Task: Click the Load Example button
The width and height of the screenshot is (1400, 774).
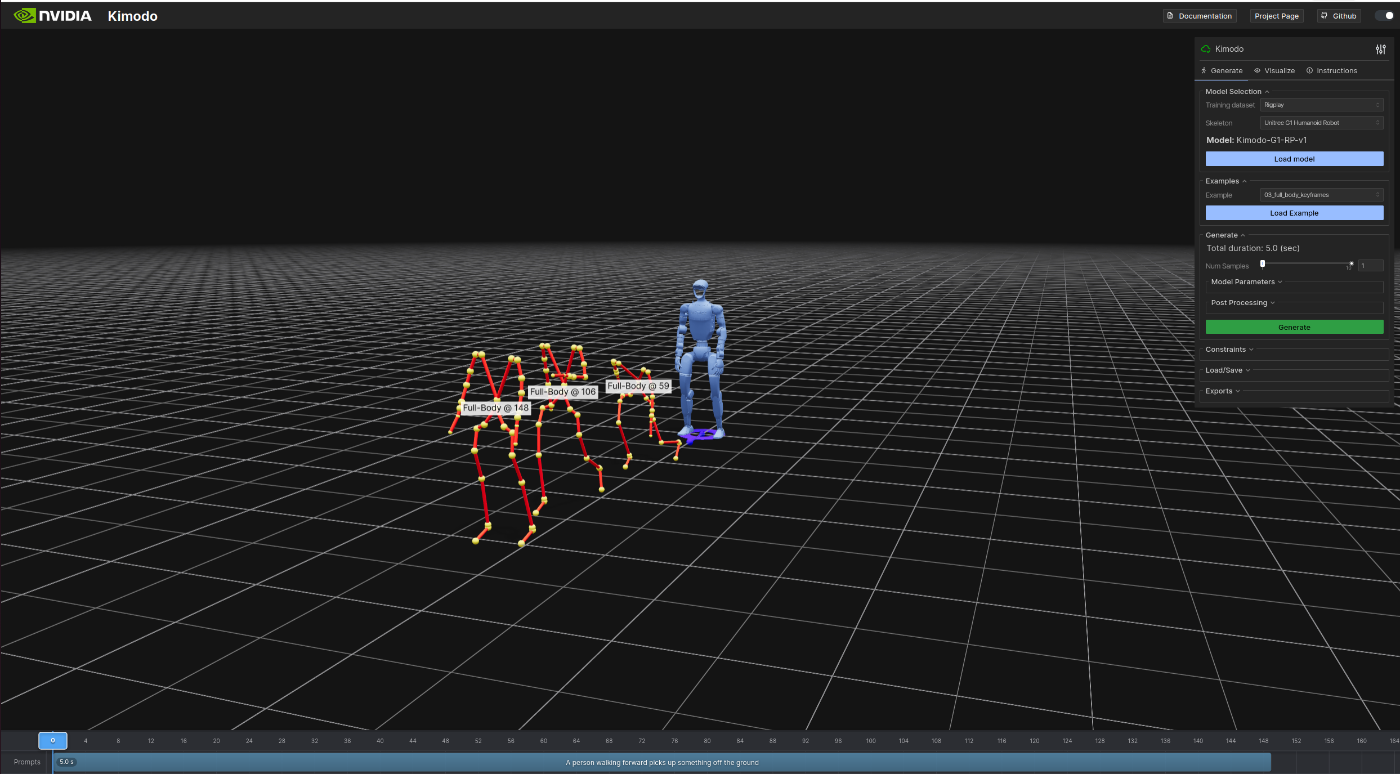Action: [1294, 213]
